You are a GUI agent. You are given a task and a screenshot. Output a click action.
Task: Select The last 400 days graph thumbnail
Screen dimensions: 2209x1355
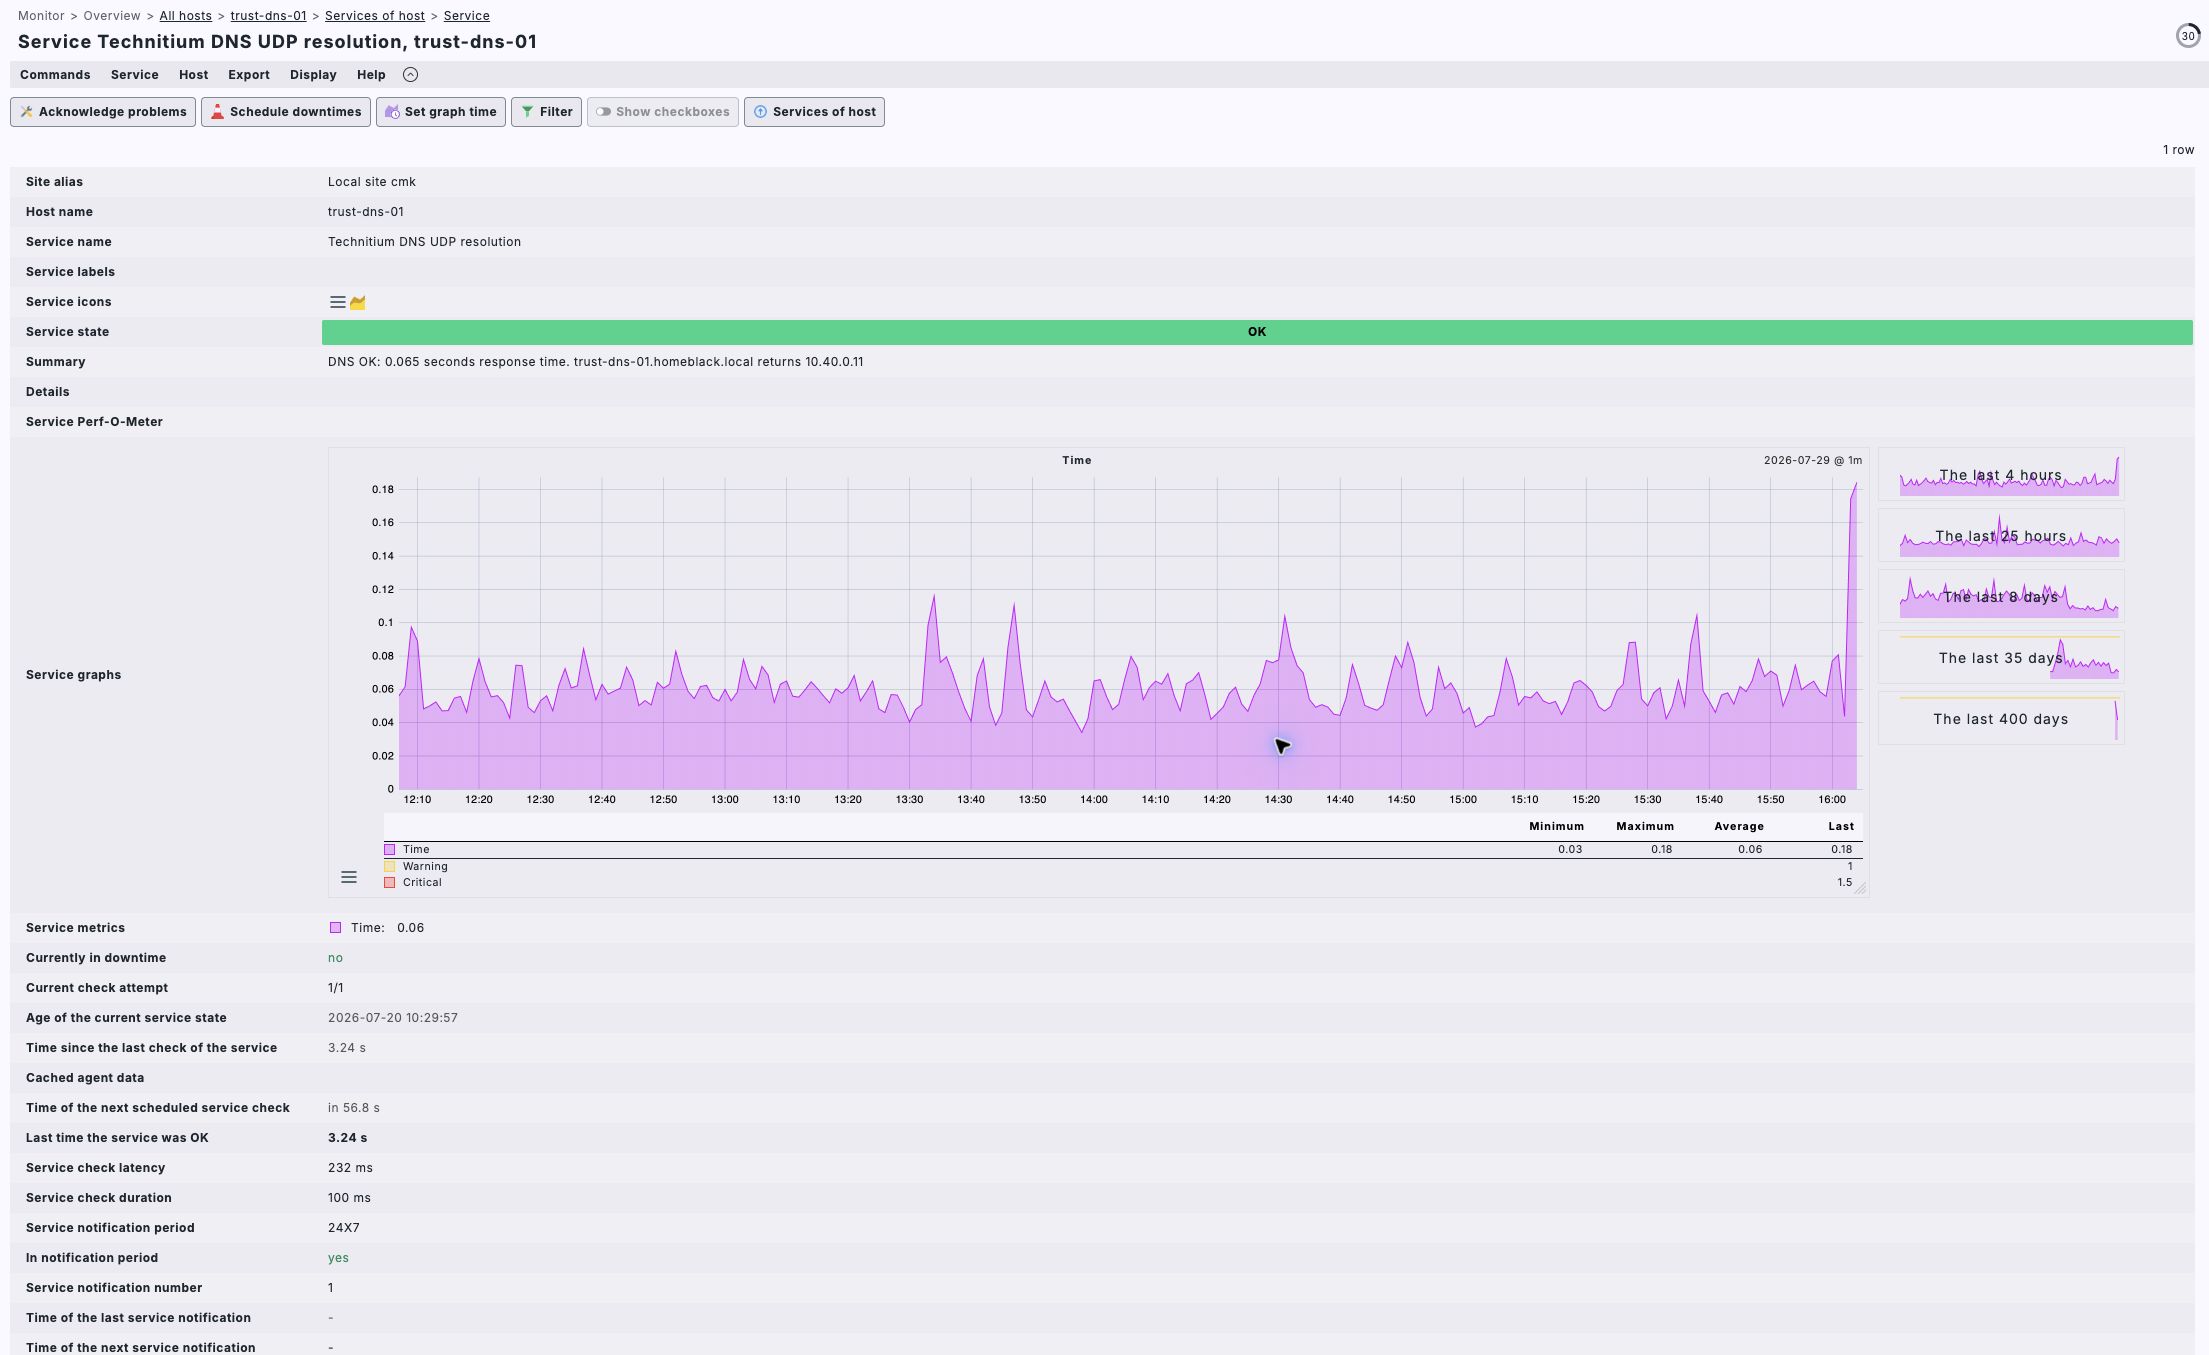click(x=2001, y=718)
